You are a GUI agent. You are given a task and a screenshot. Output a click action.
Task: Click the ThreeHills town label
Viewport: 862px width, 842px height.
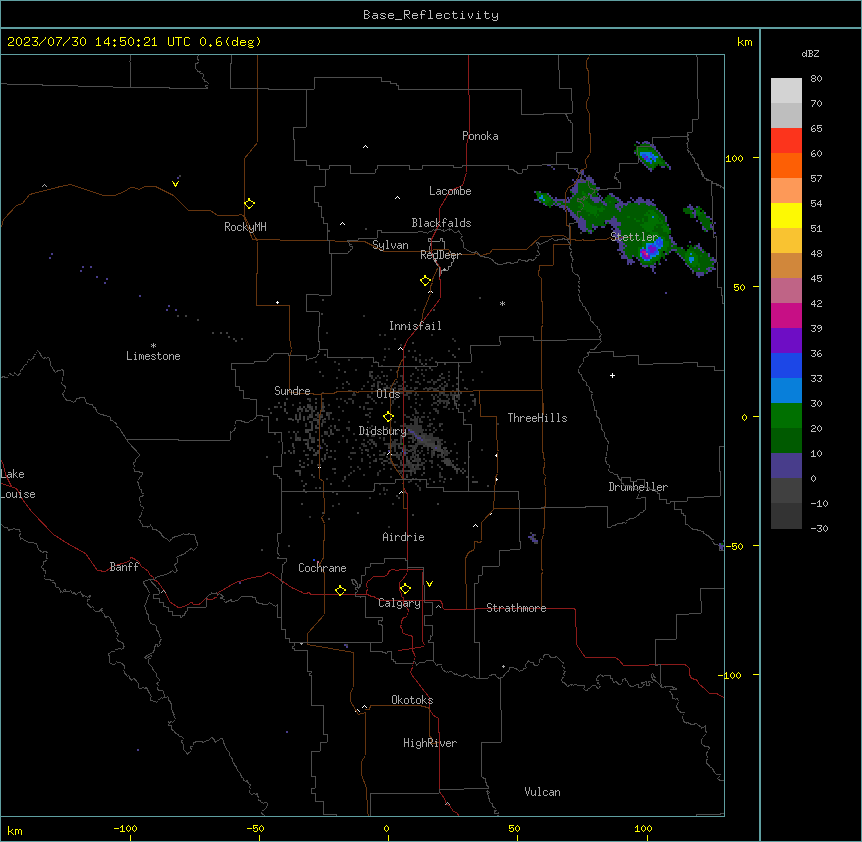tap(537, 418)
